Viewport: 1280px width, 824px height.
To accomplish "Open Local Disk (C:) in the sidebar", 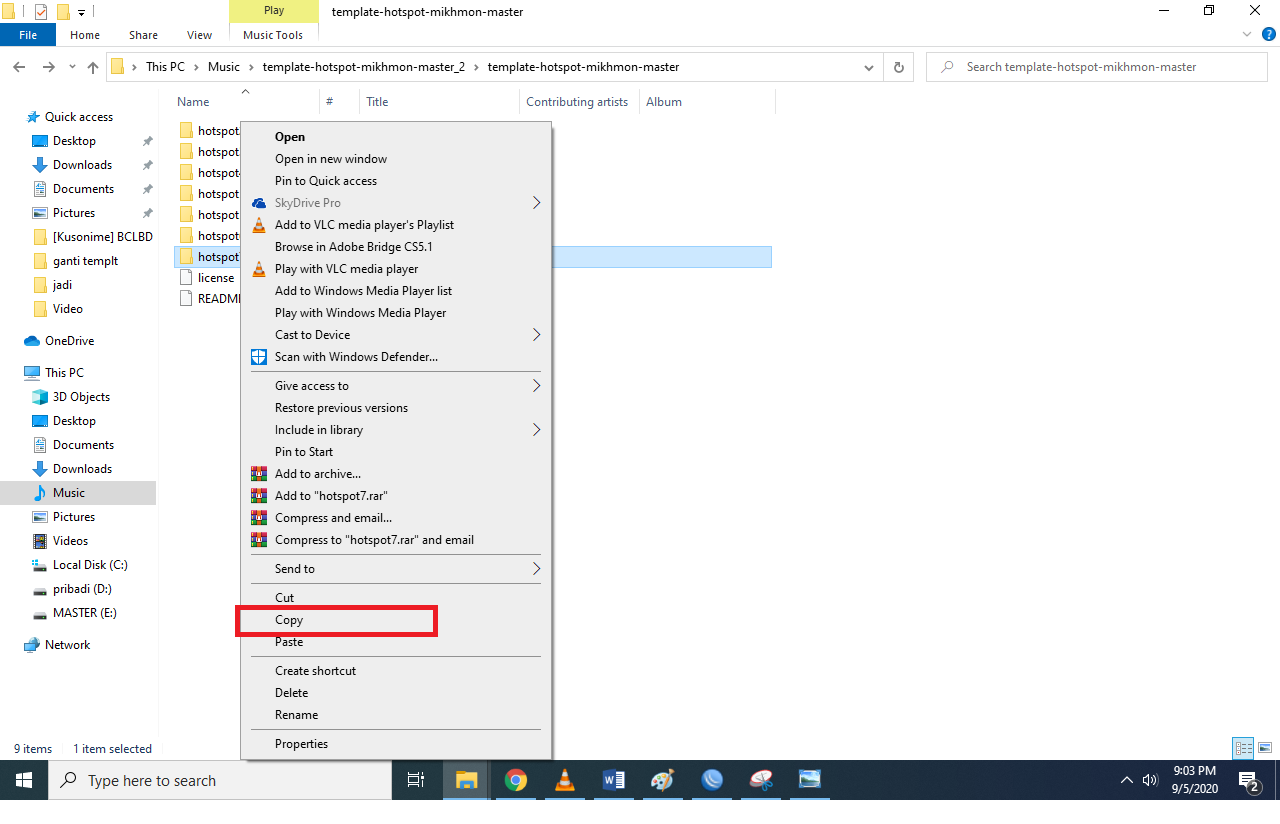I will [90, 565].
